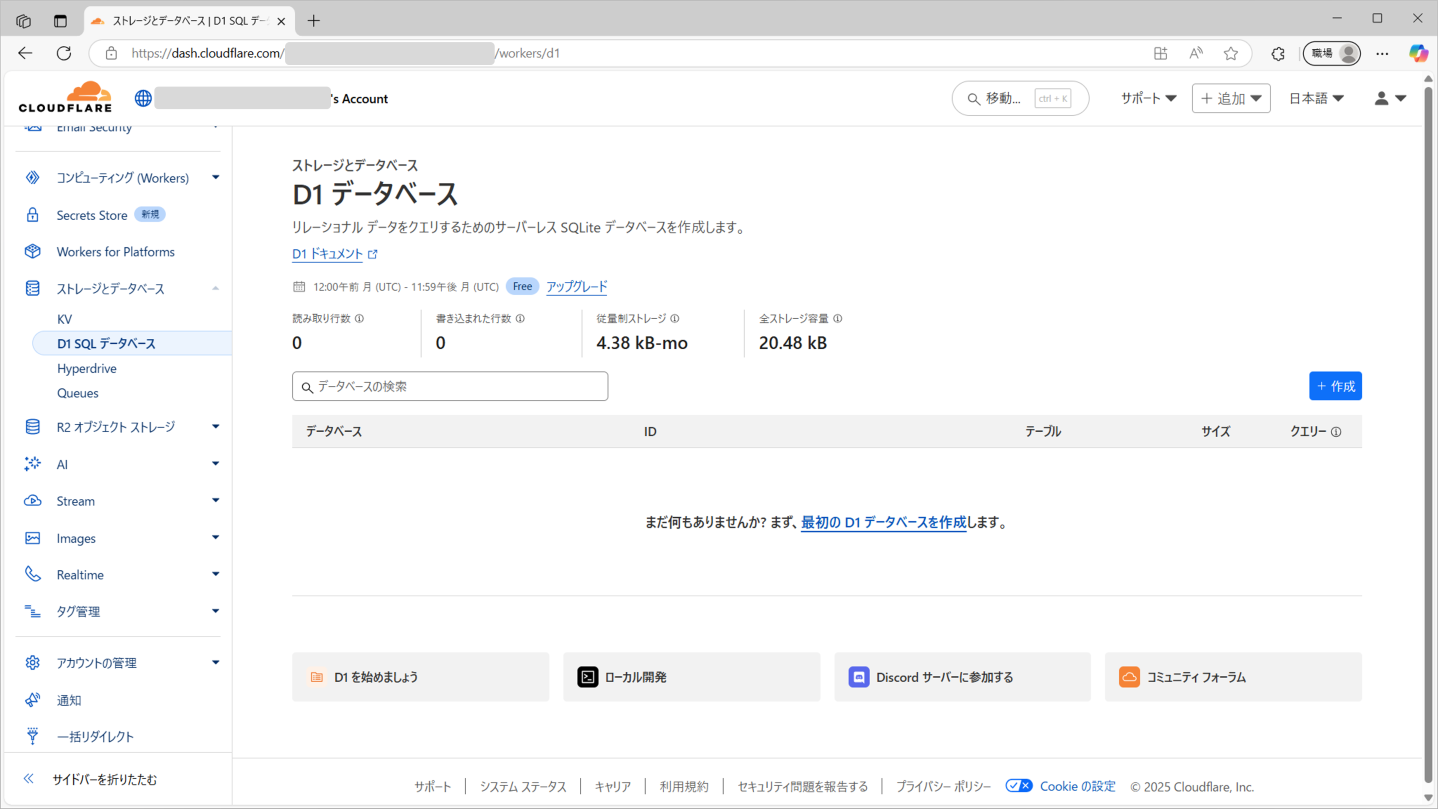Image resolution: width=1438 pixels, height=809 pixels.
Task: Expand the Images sidebar section arrow
Action: click(215, 538)
